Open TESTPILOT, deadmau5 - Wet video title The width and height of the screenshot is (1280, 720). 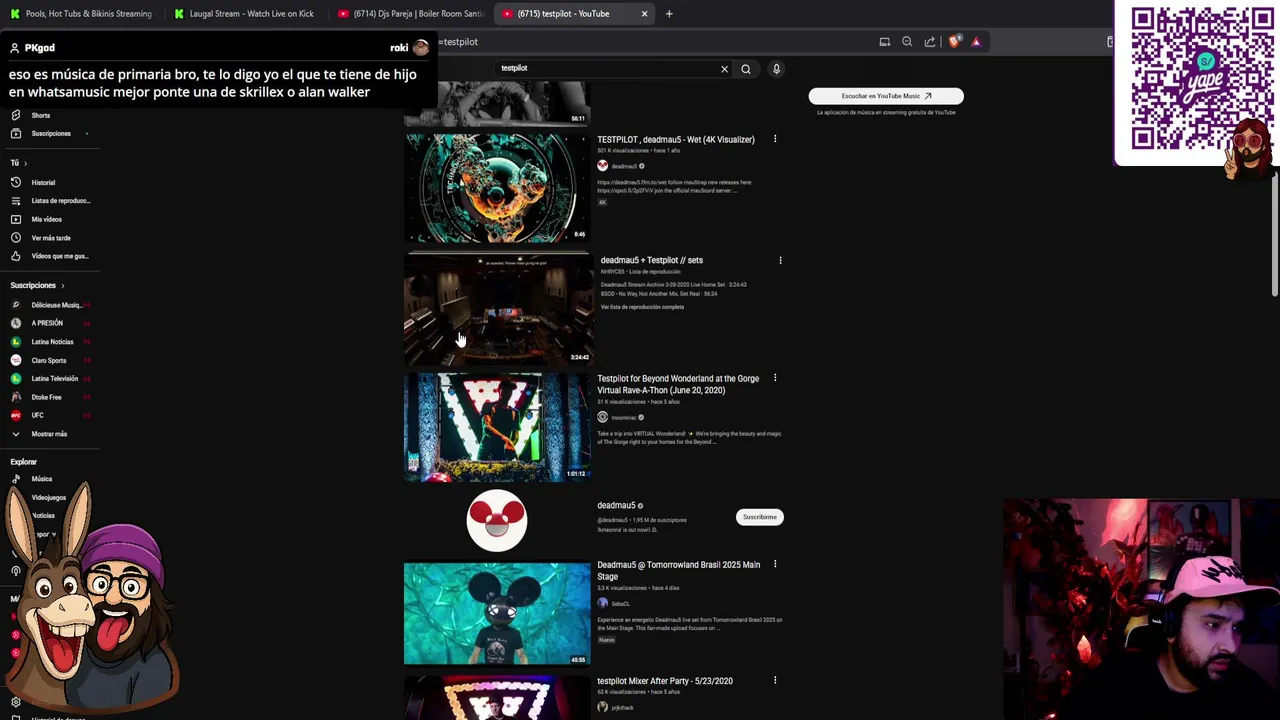tap(676, 140)
